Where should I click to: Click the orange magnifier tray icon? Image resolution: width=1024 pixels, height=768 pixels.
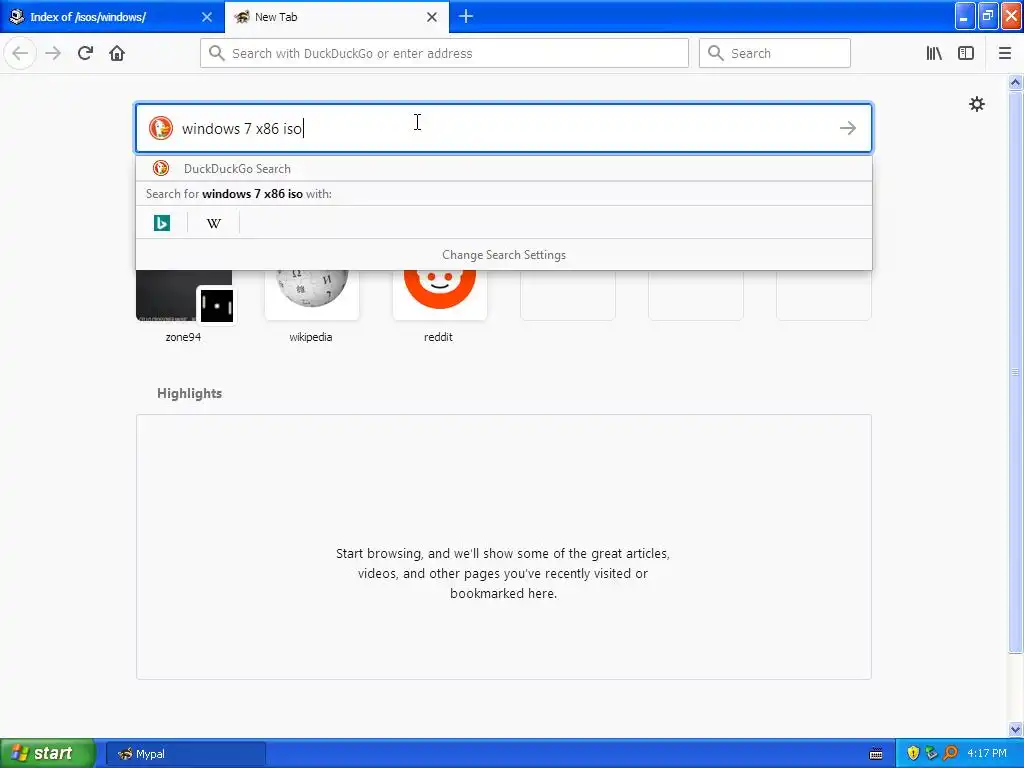(x=950, y=754)
